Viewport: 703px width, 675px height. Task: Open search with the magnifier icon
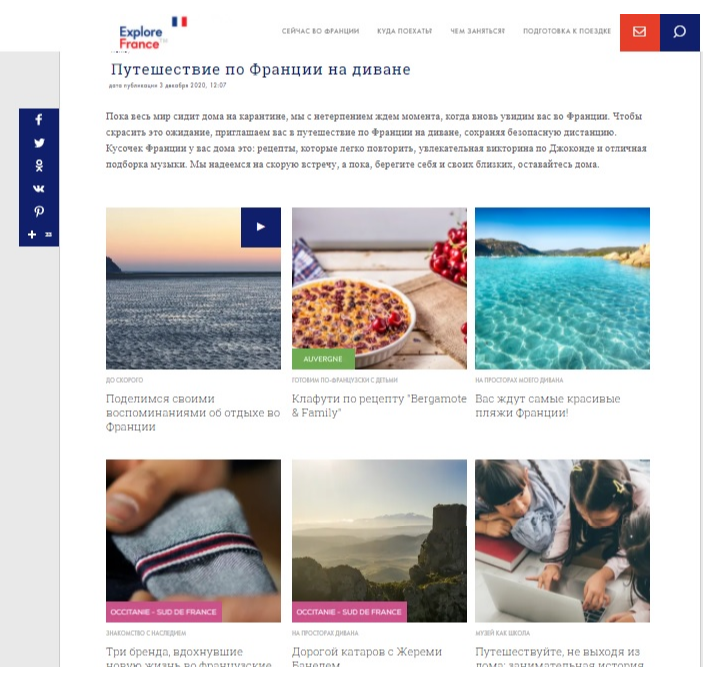pos(680,32)
